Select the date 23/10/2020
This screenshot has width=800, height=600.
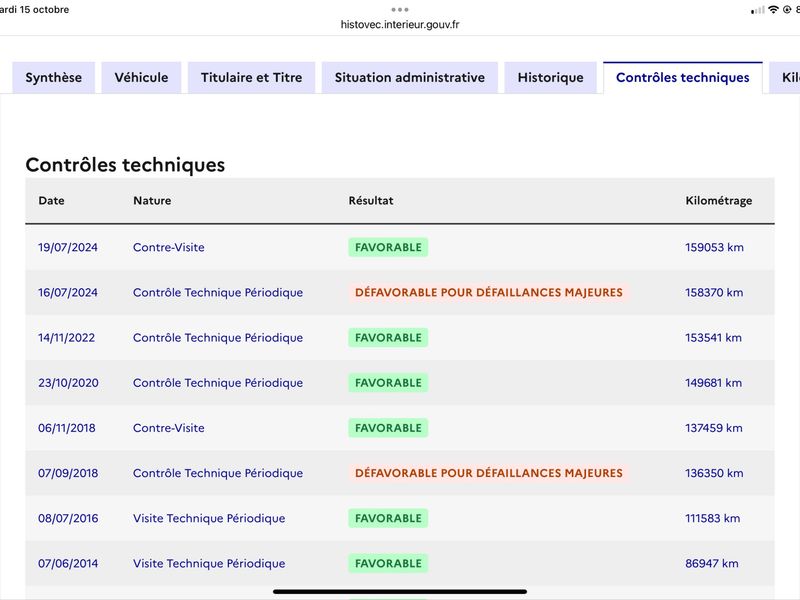[x=68, y=383]
